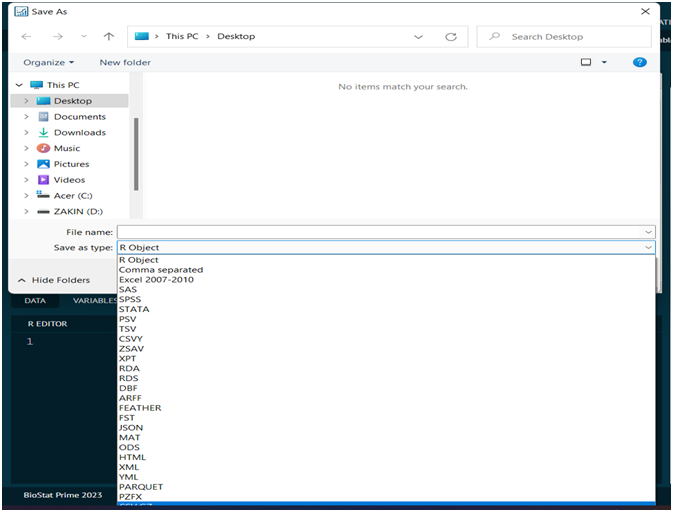Open the address bar history dropdown

tap(418, 37)
